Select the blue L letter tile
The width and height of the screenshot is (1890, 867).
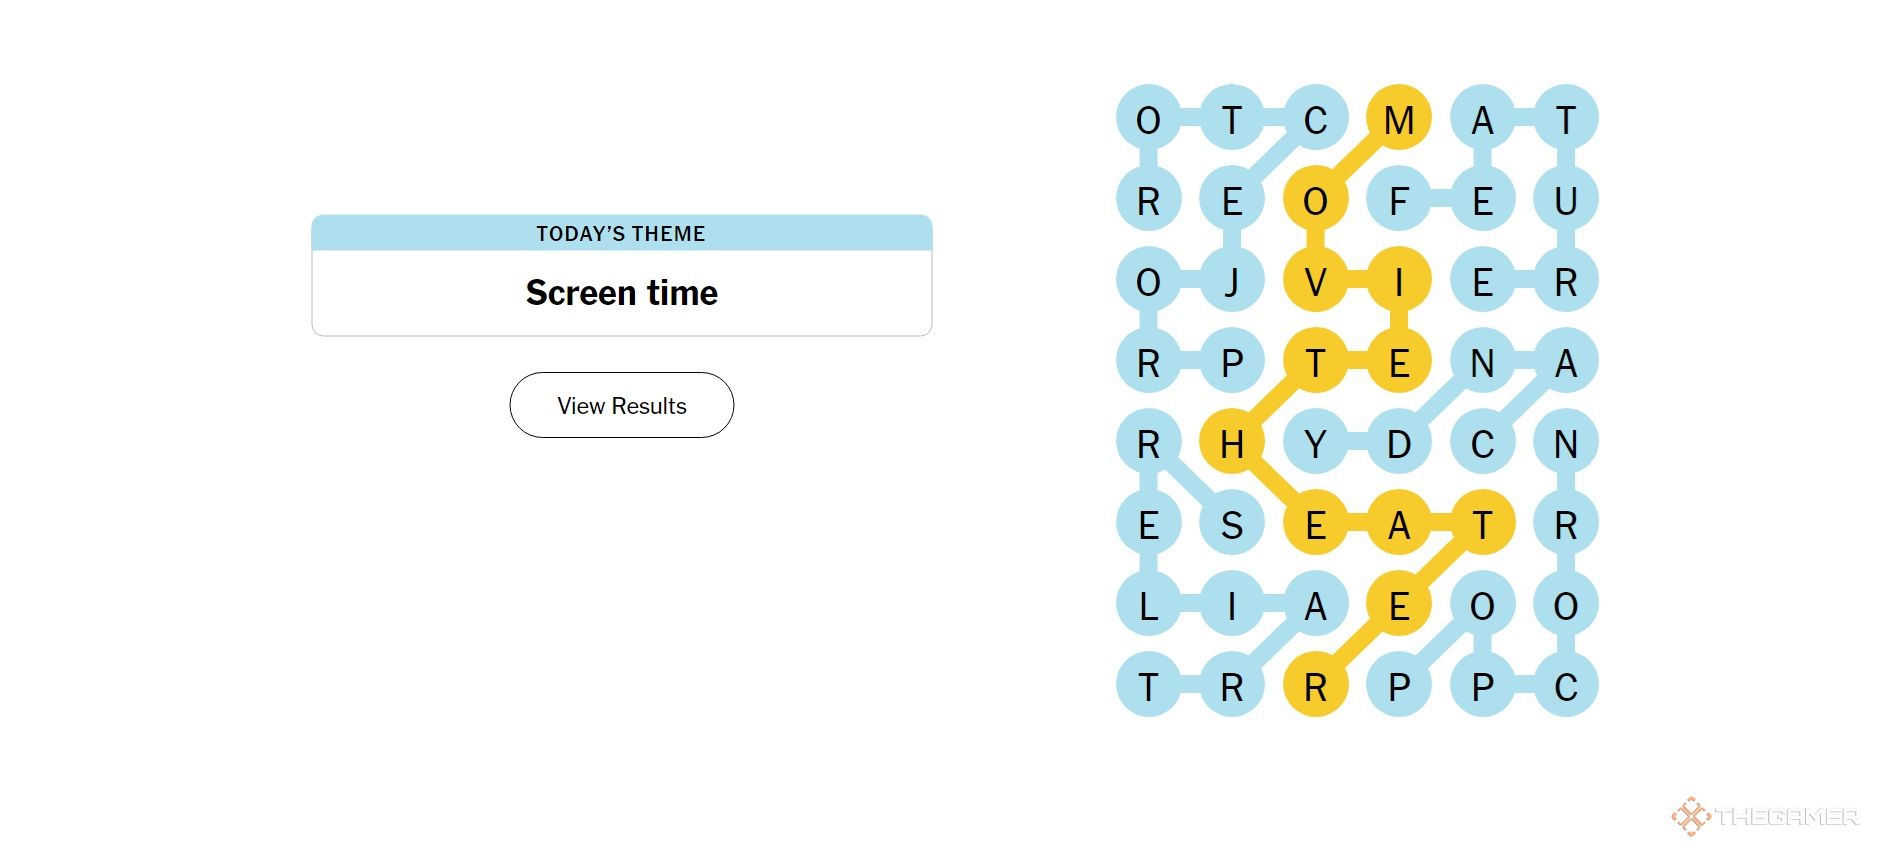pyautogui.click(x=1149, y=605)
